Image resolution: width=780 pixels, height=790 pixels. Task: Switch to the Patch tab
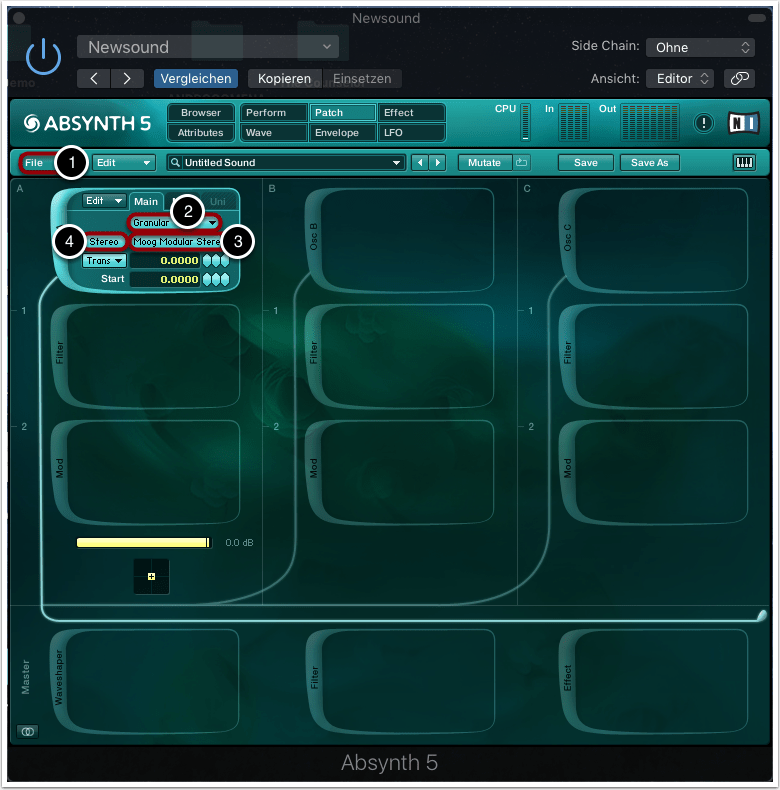pos(343,113)
